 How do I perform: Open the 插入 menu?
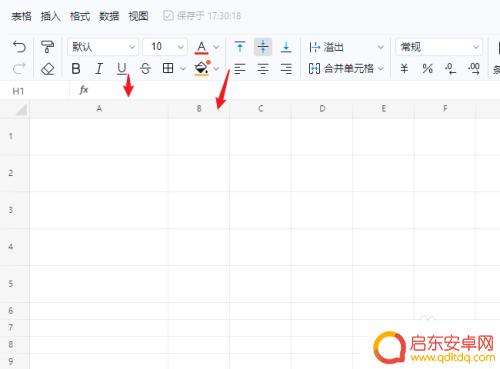pos(50,16)
